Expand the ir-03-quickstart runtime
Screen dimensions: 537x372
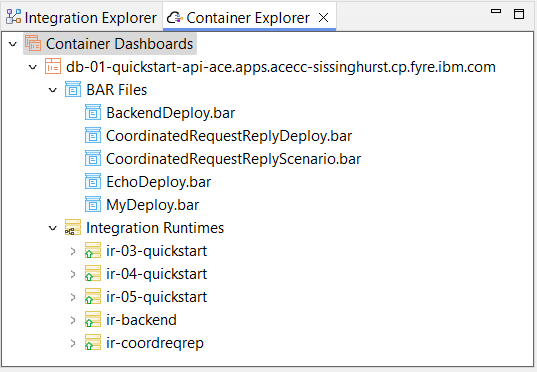tap(73, 251)
